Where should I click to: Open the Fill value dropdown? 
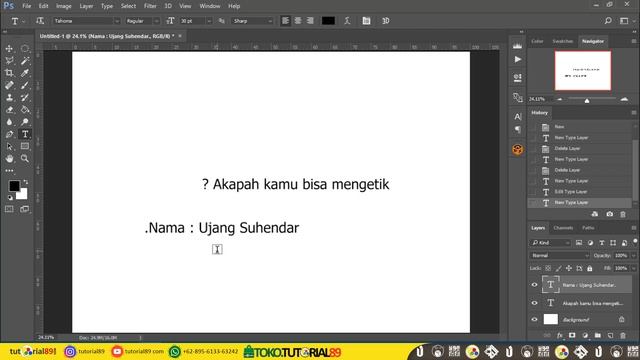(x=633, y=268)
